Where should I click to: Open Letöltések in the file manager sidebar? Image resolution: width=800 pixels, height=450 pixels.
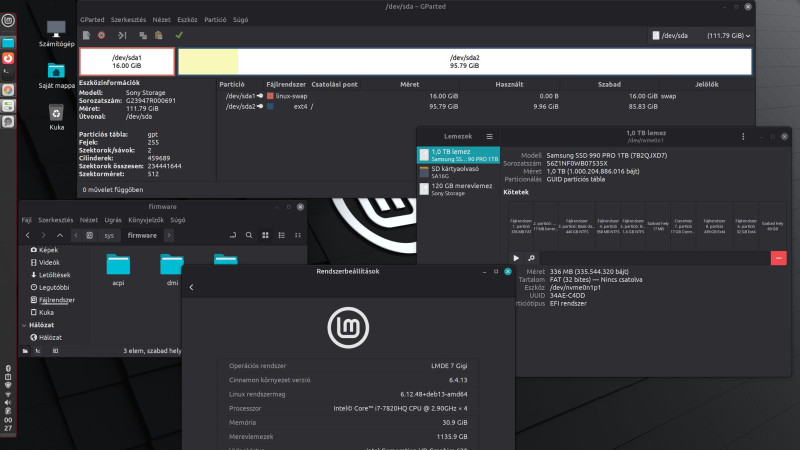click(x=55, y=275)
